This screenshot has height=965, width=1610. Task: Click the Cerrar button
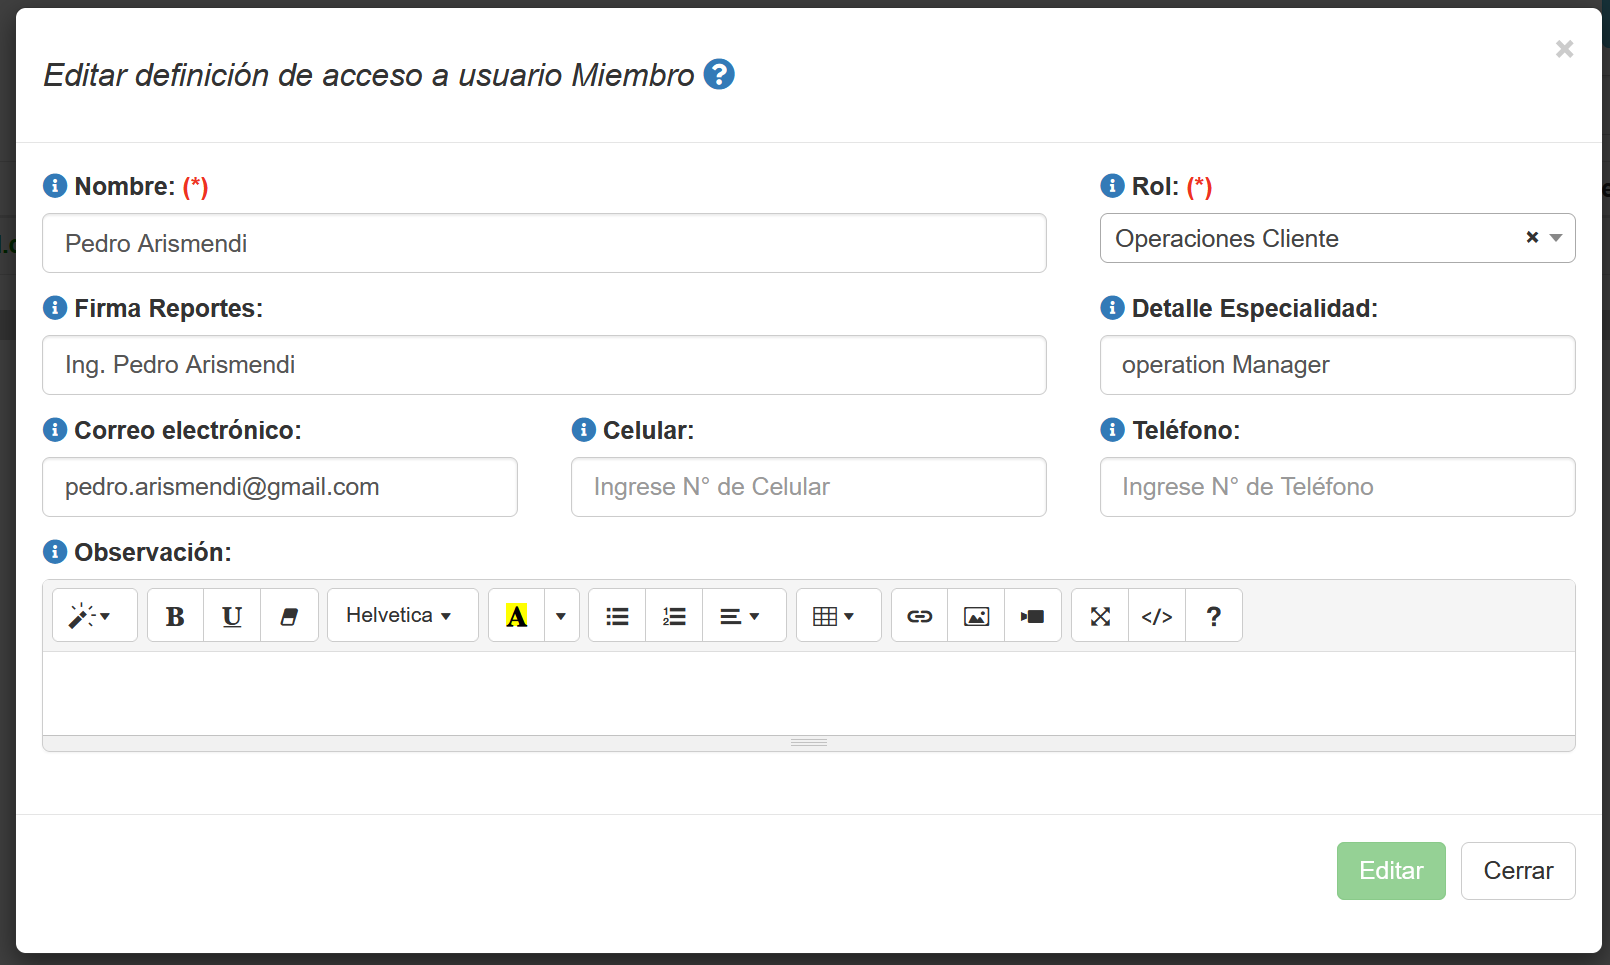(x=1517, y=871)
